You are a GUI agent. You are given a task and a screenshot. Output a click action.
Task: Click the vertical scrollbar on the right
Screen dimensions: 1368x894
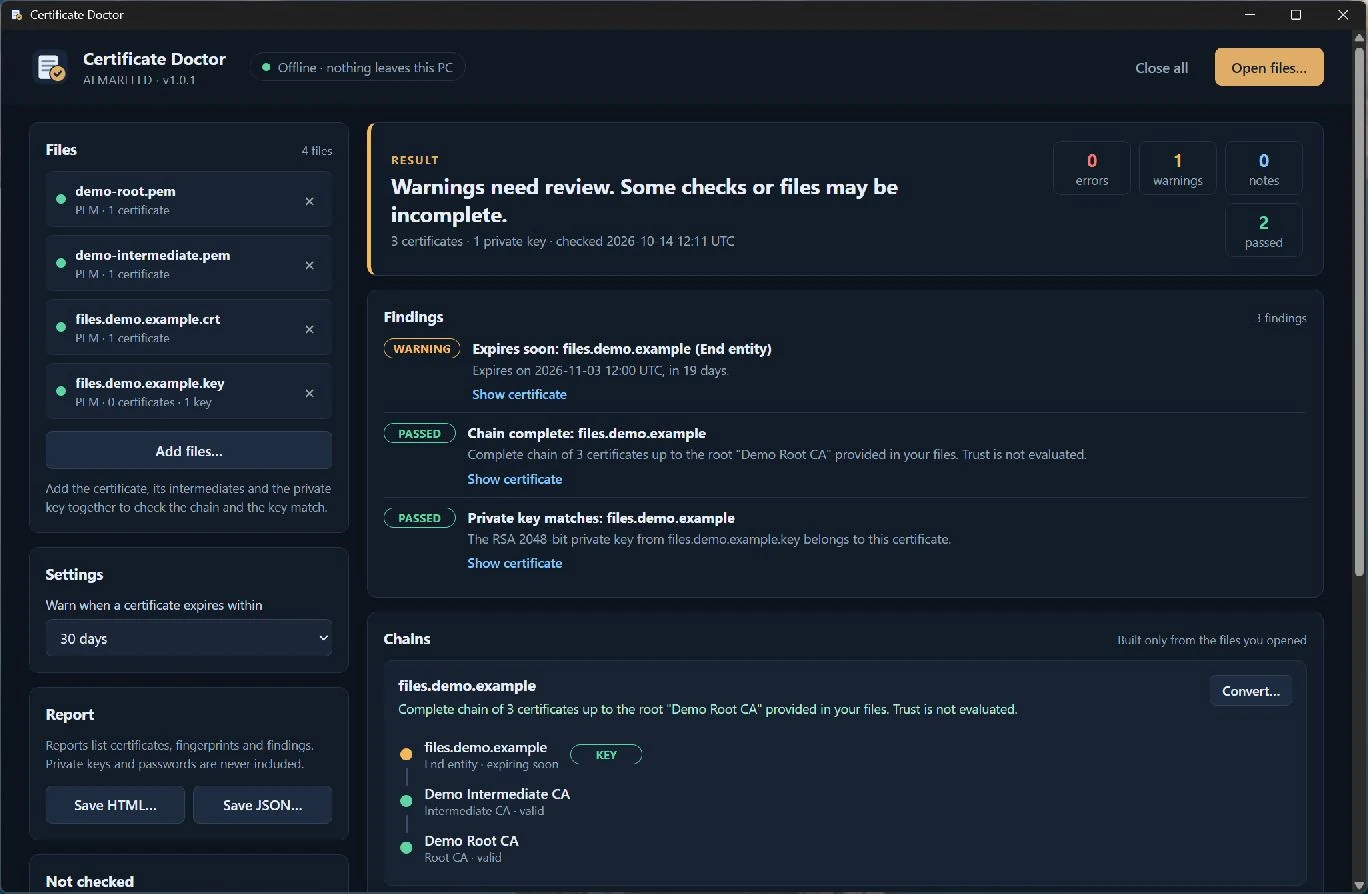[1359, 310]
